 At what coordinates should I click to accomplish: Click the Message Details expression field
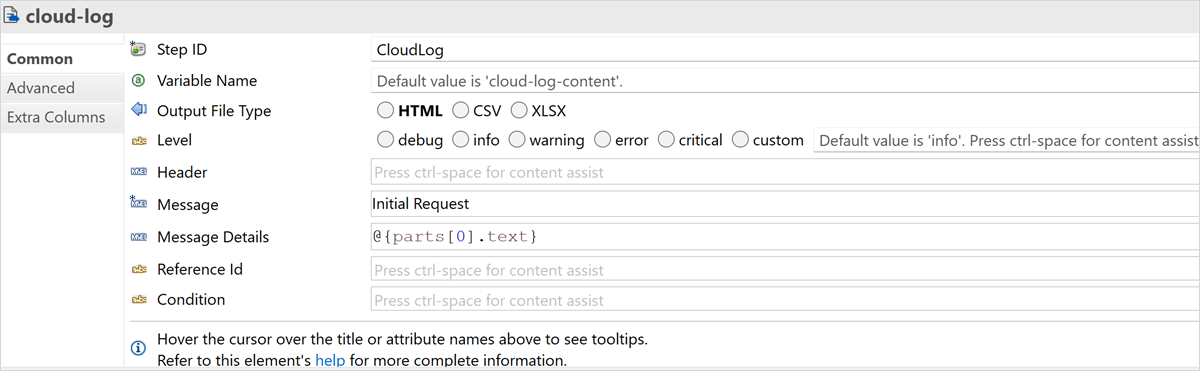tap(785, 237)
